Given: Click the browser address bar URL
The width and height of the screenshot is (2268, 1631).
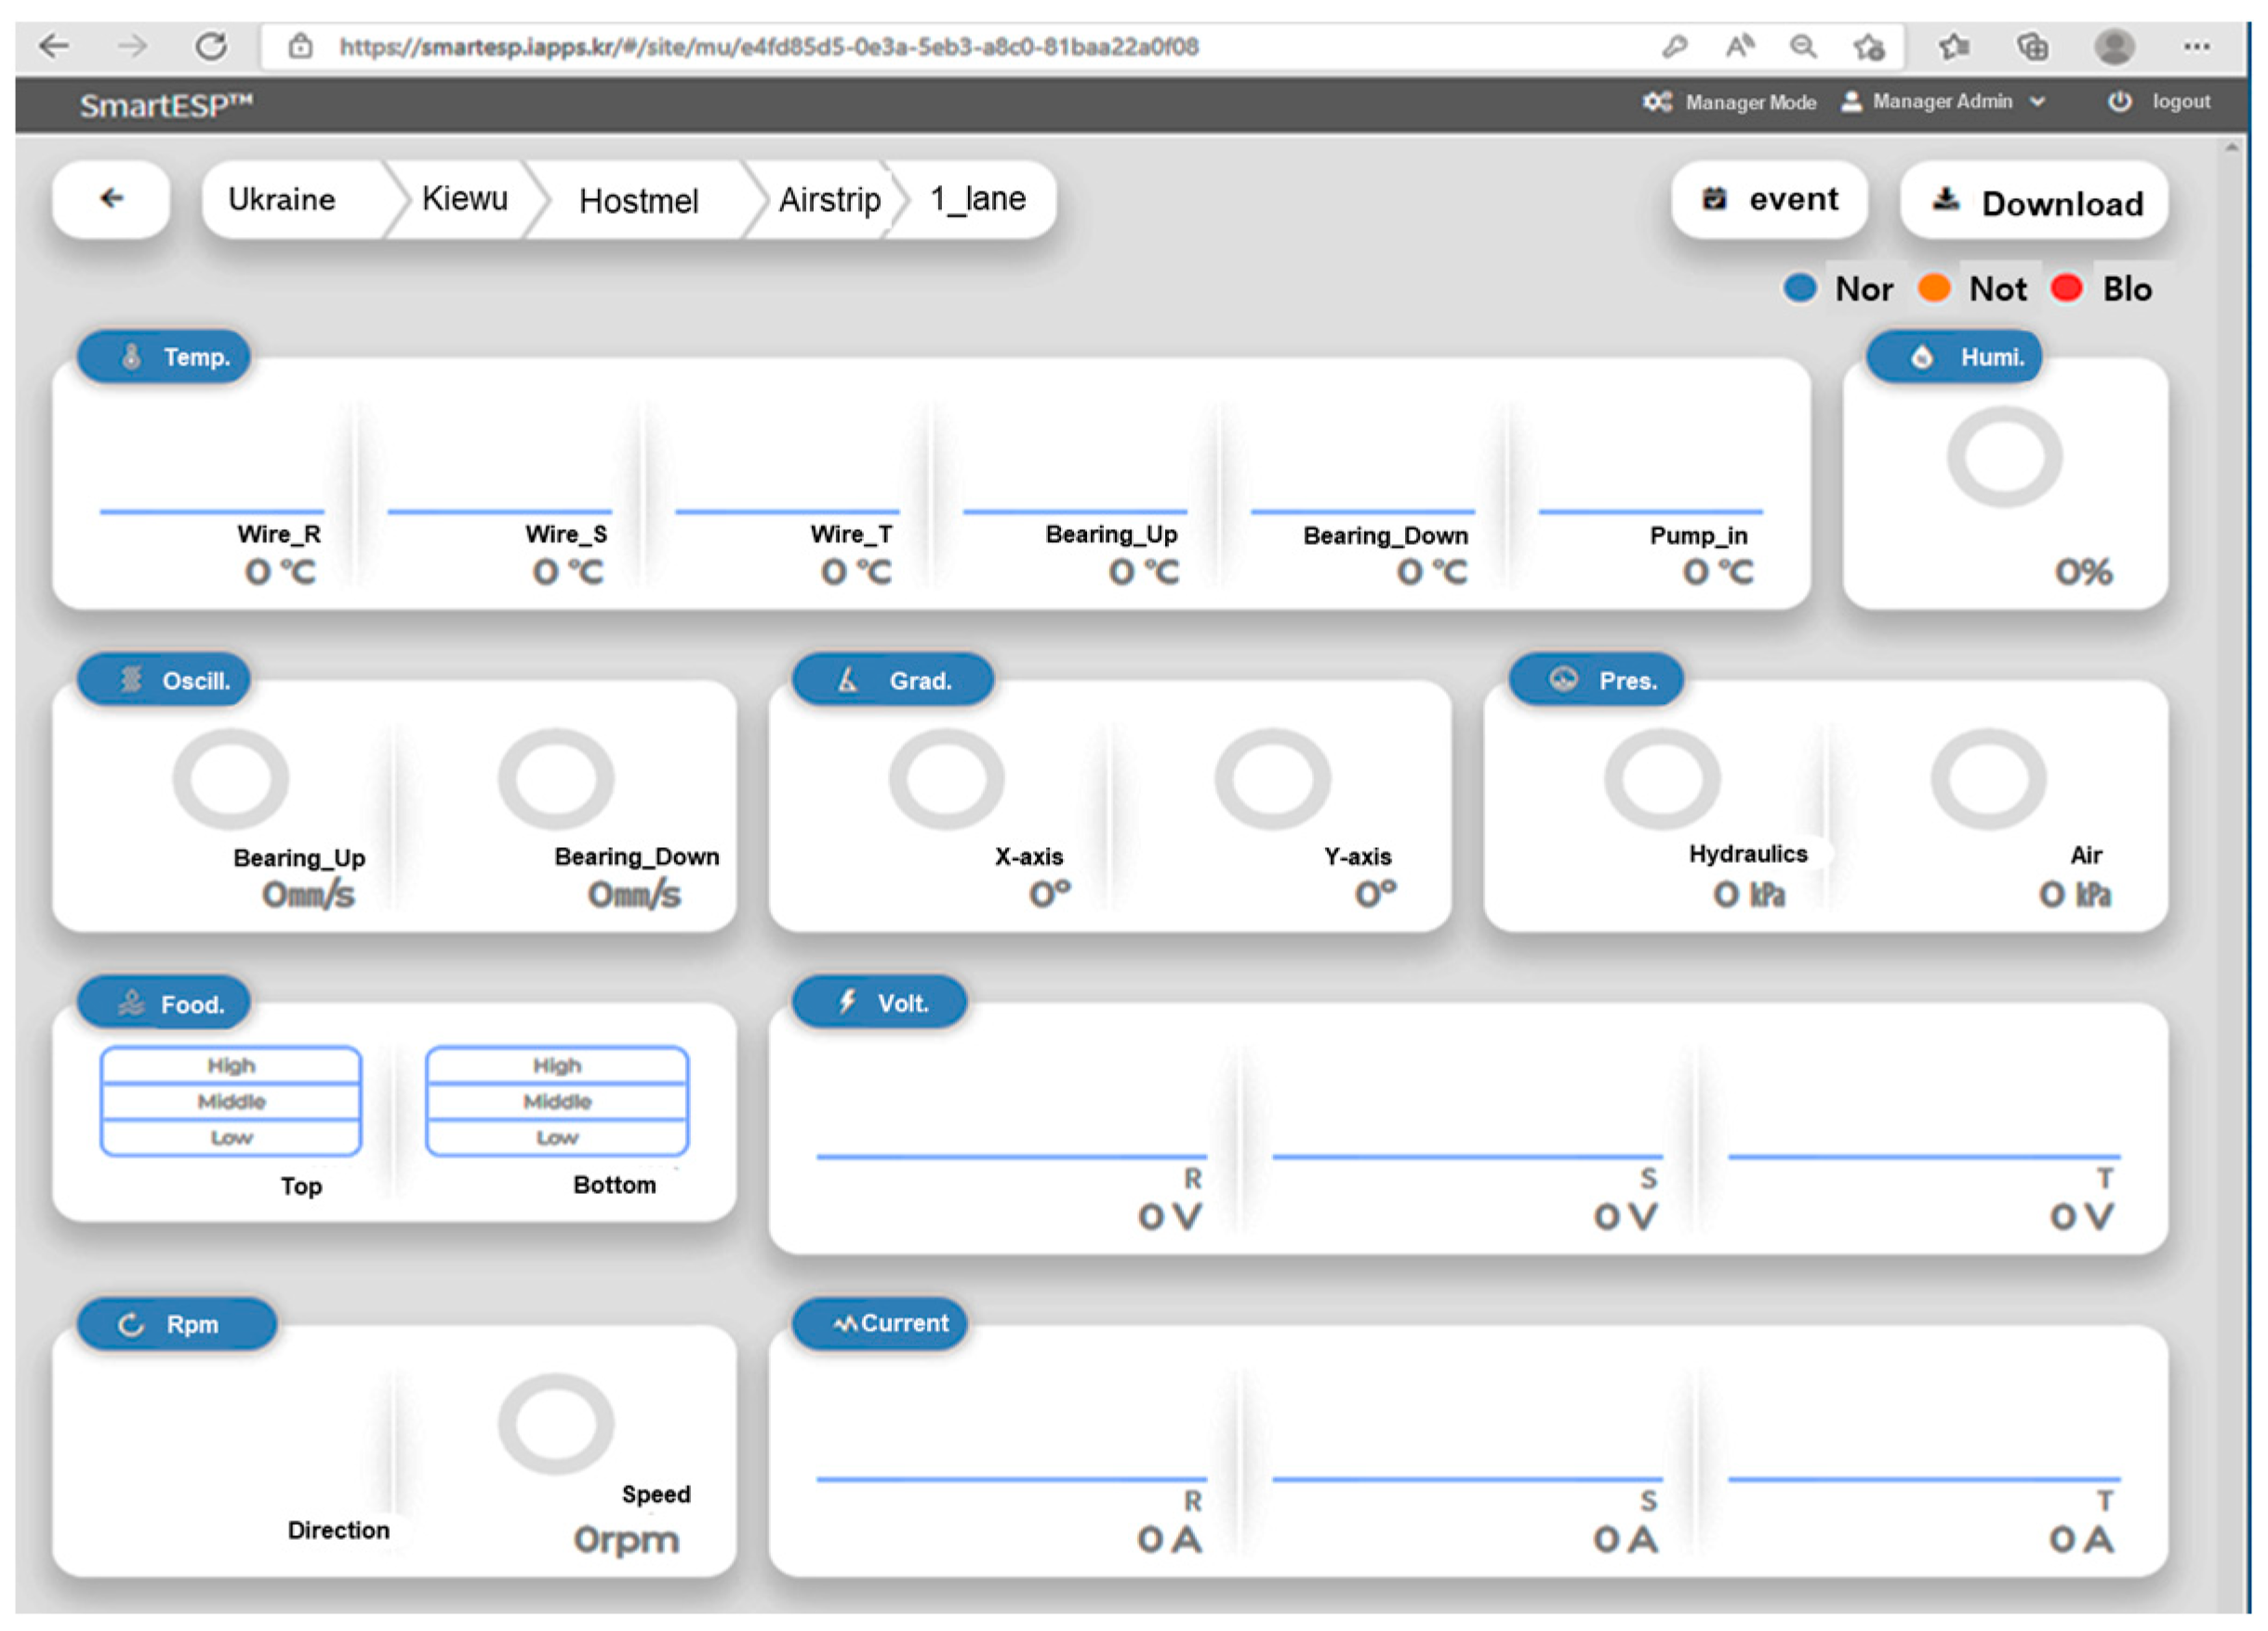Looking at the screenshot, I should tap(768, 47).
